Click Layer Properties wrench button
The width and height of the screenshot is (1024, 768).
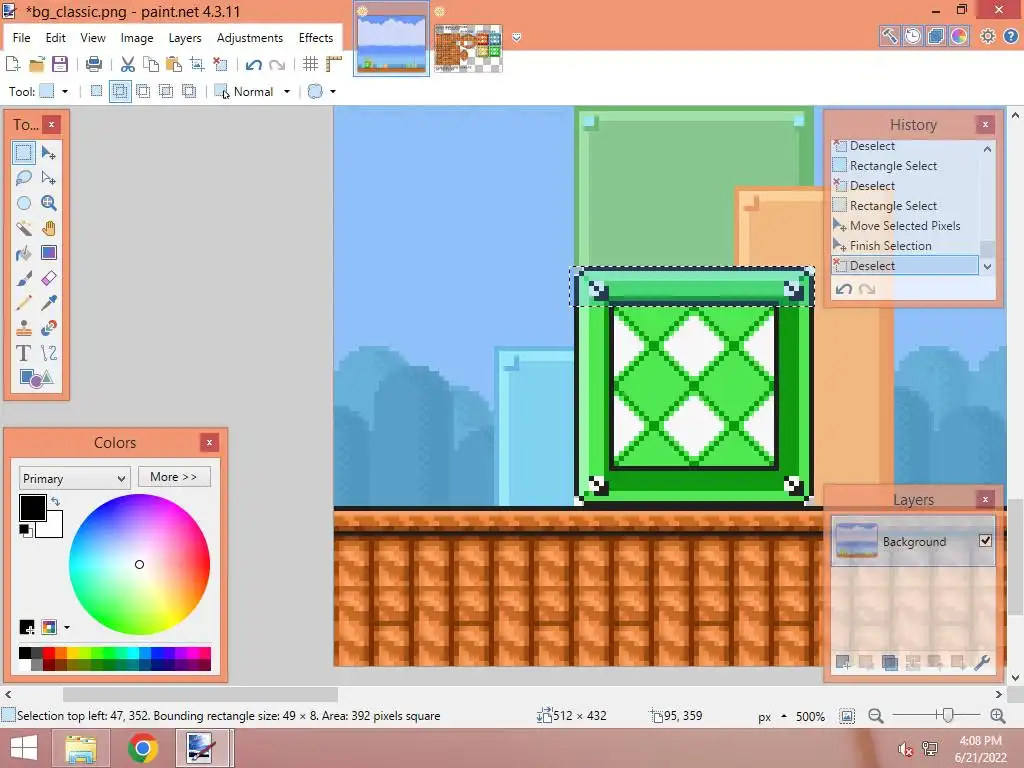[x=982, y=663]
